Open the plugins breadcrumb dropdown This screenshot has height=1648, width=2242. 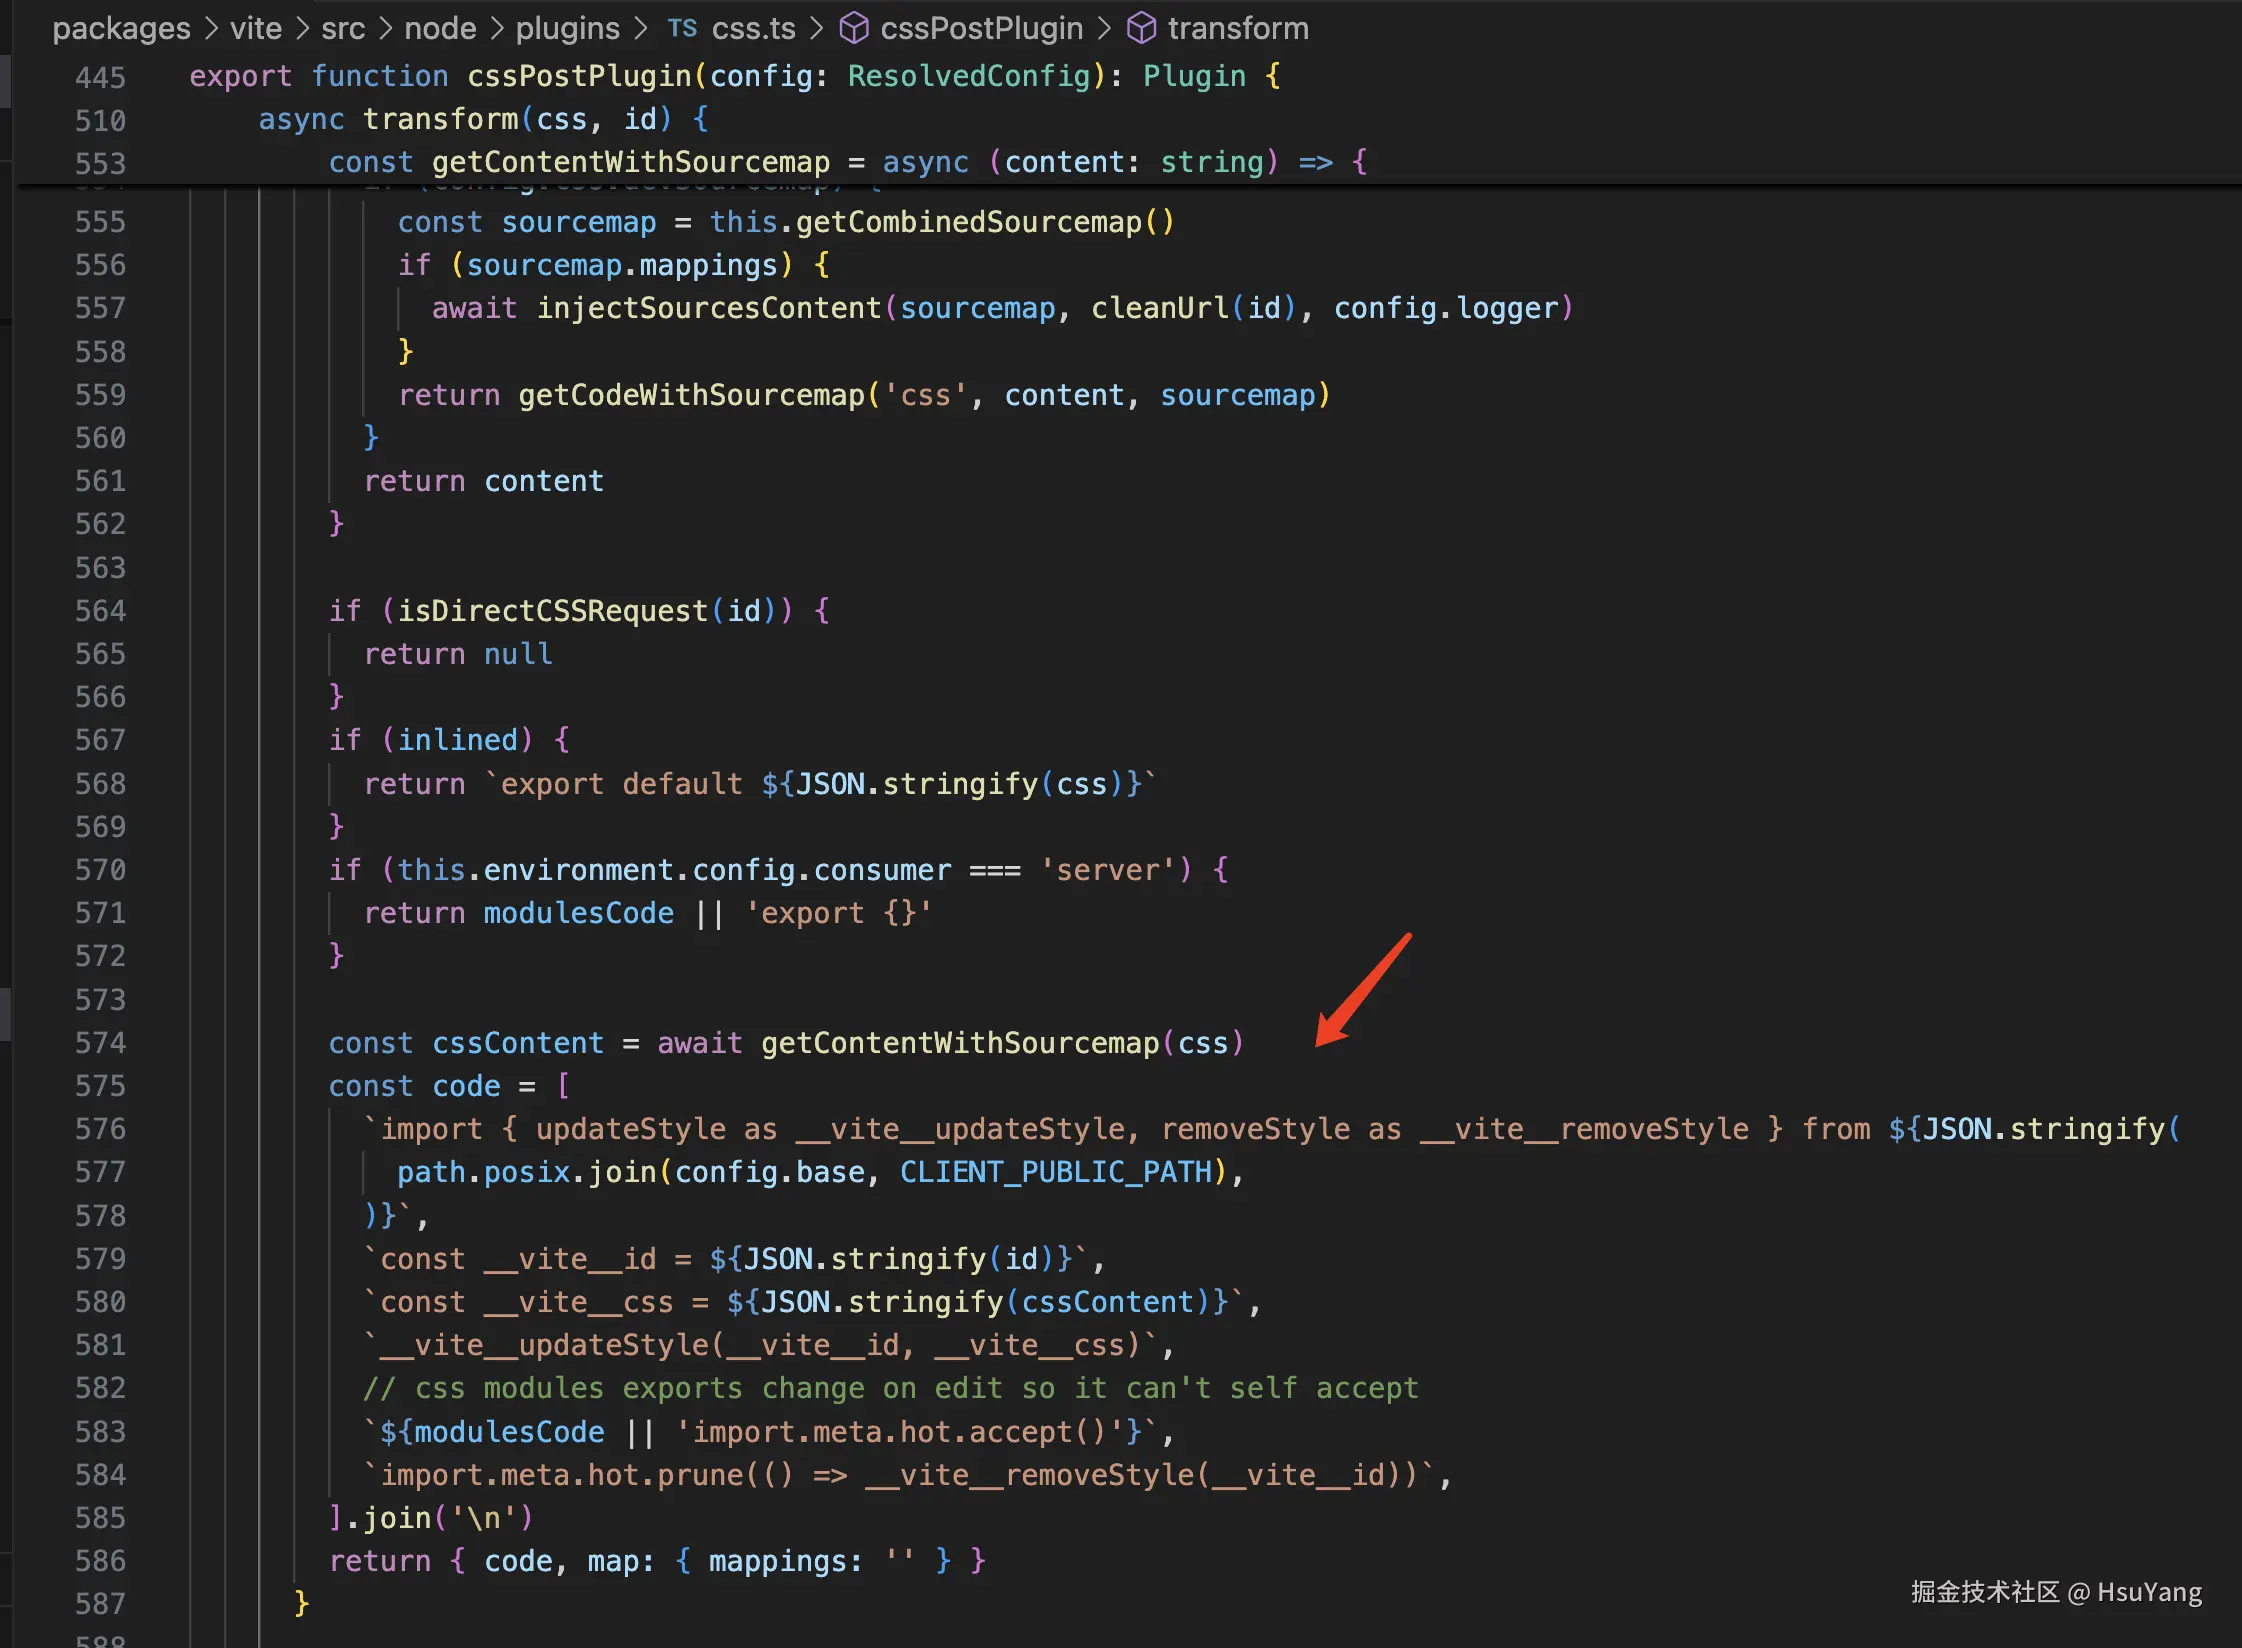tap(567, 28)
